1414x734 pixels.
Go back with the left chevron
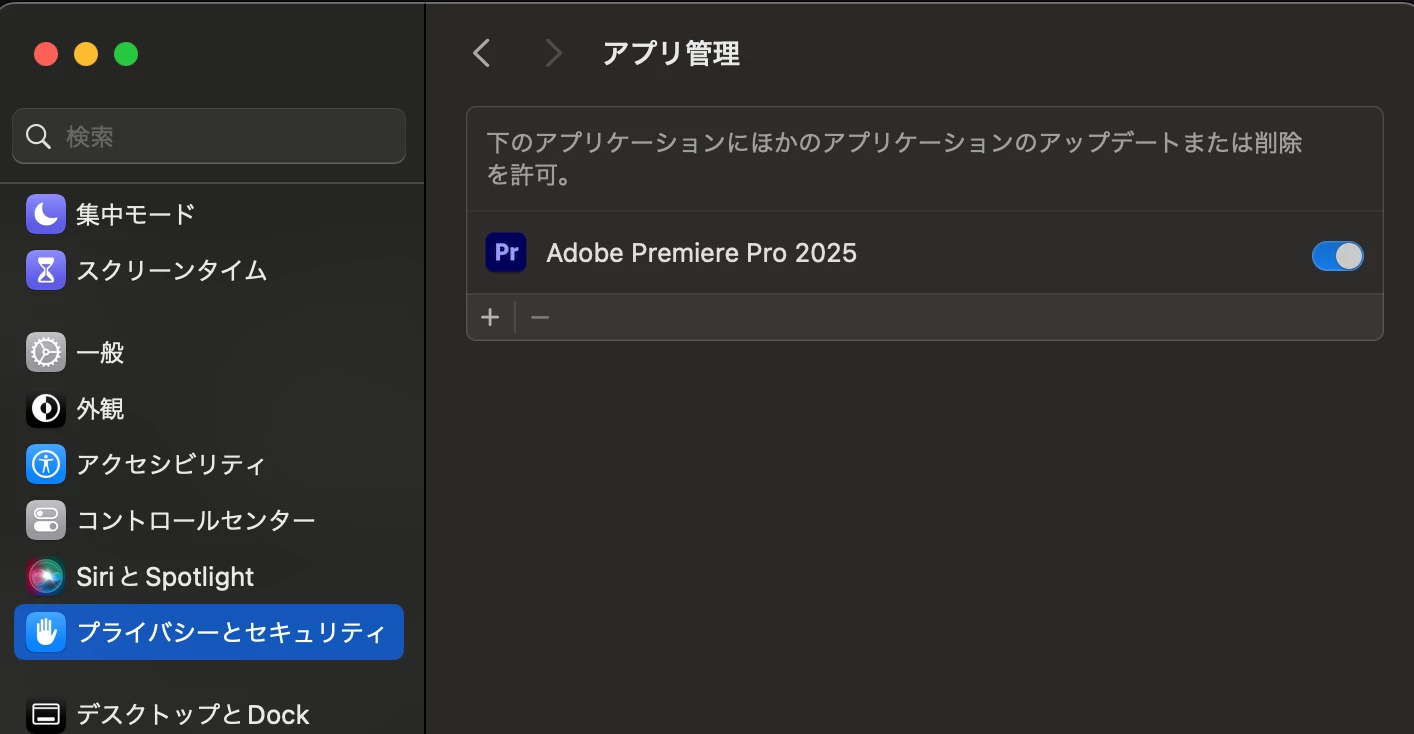click(482, 53)
